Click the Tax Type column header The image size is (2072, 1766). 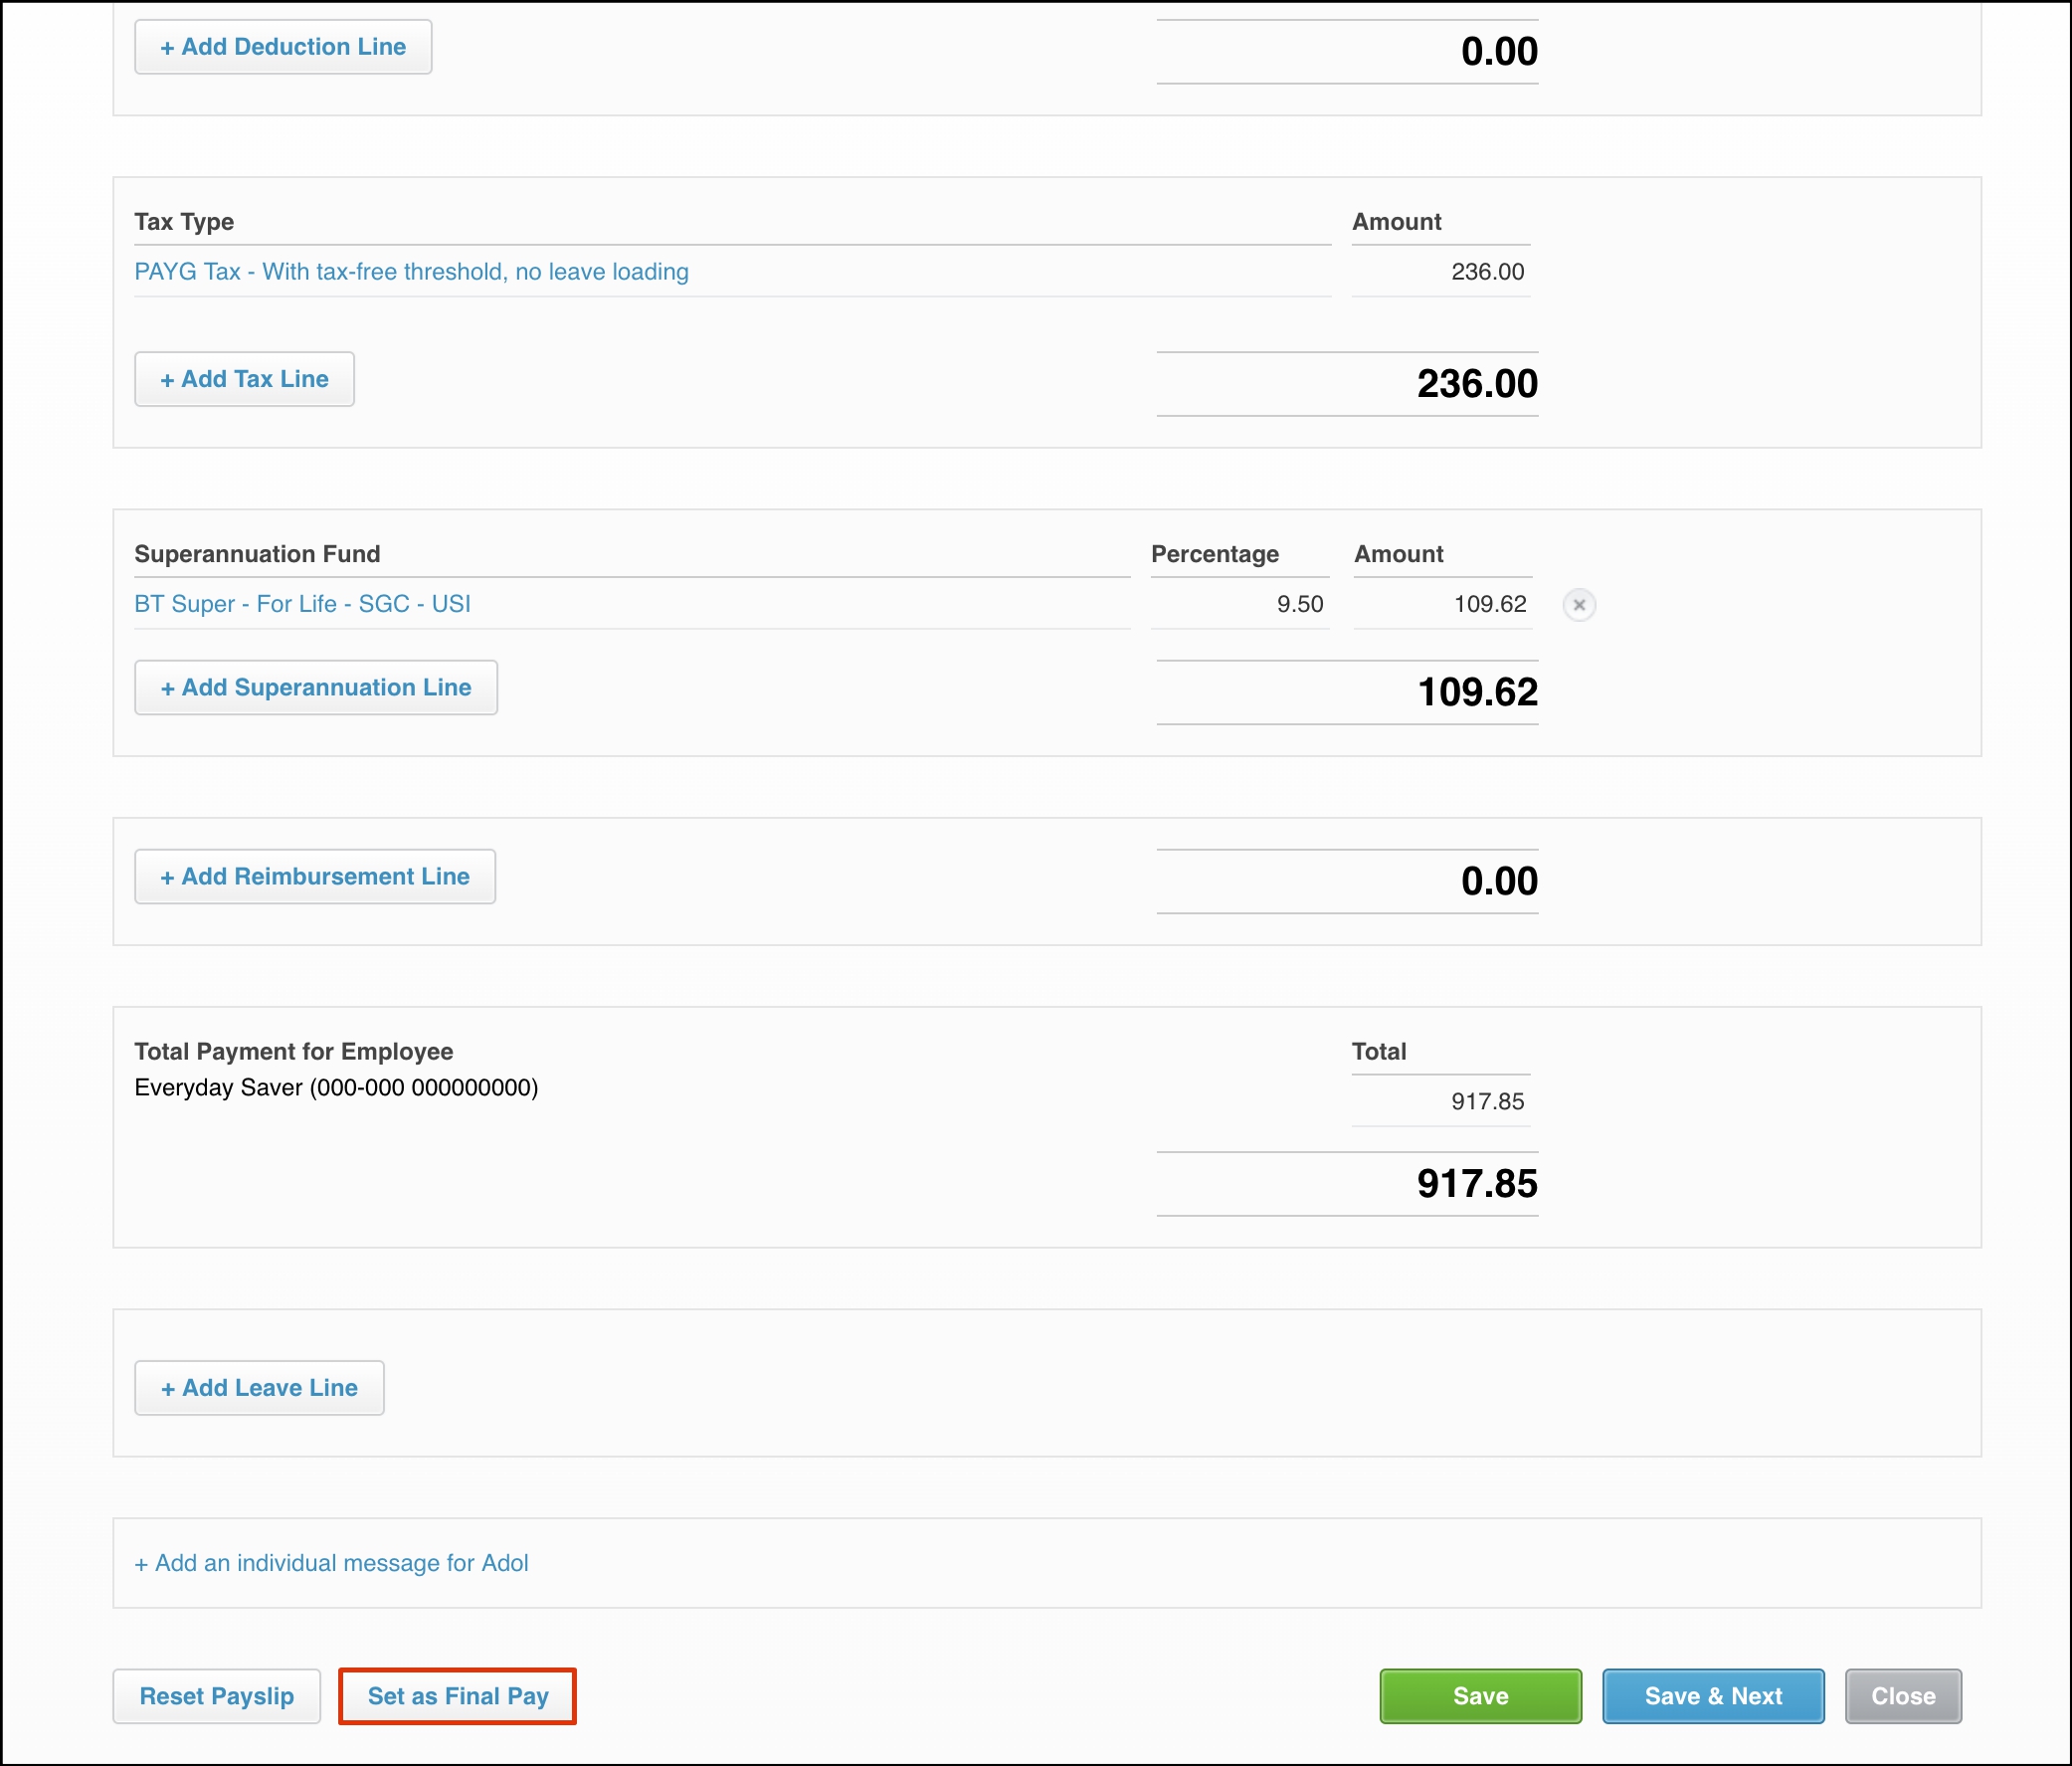coord(184,222)
